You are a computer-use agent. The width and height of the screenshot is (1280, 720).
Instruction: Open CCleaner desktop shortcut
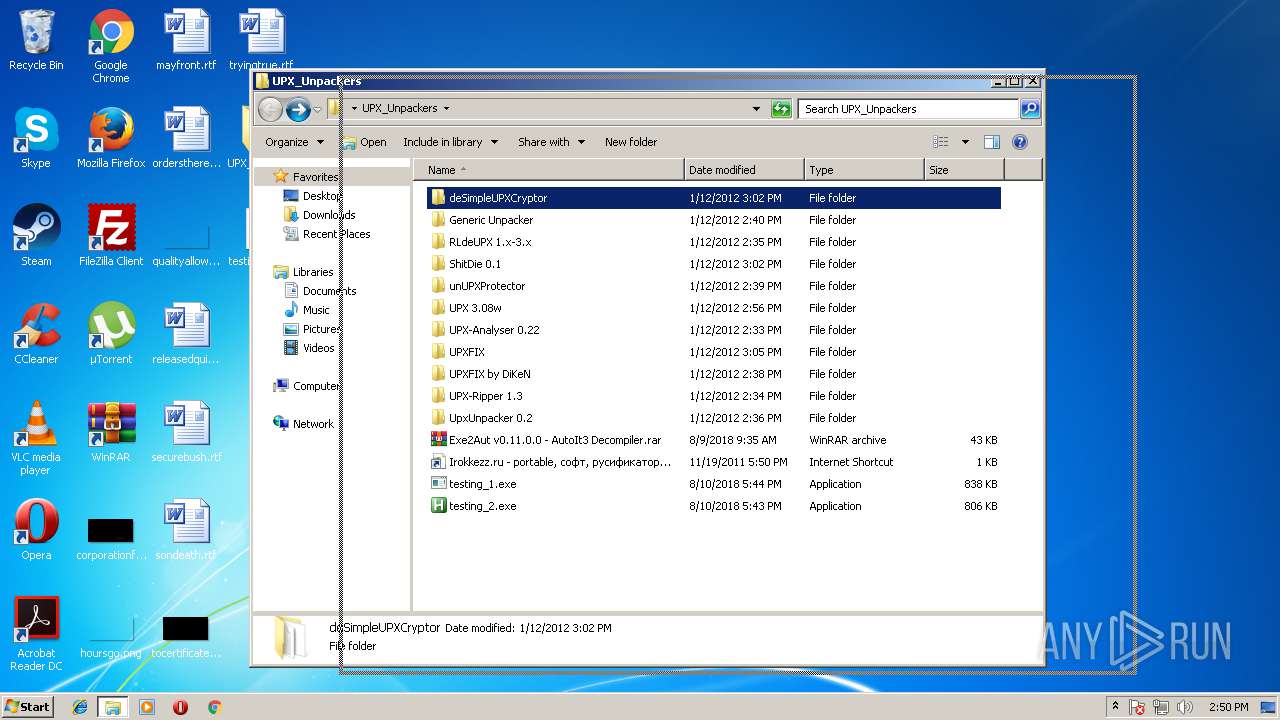[x=36, y=334]
